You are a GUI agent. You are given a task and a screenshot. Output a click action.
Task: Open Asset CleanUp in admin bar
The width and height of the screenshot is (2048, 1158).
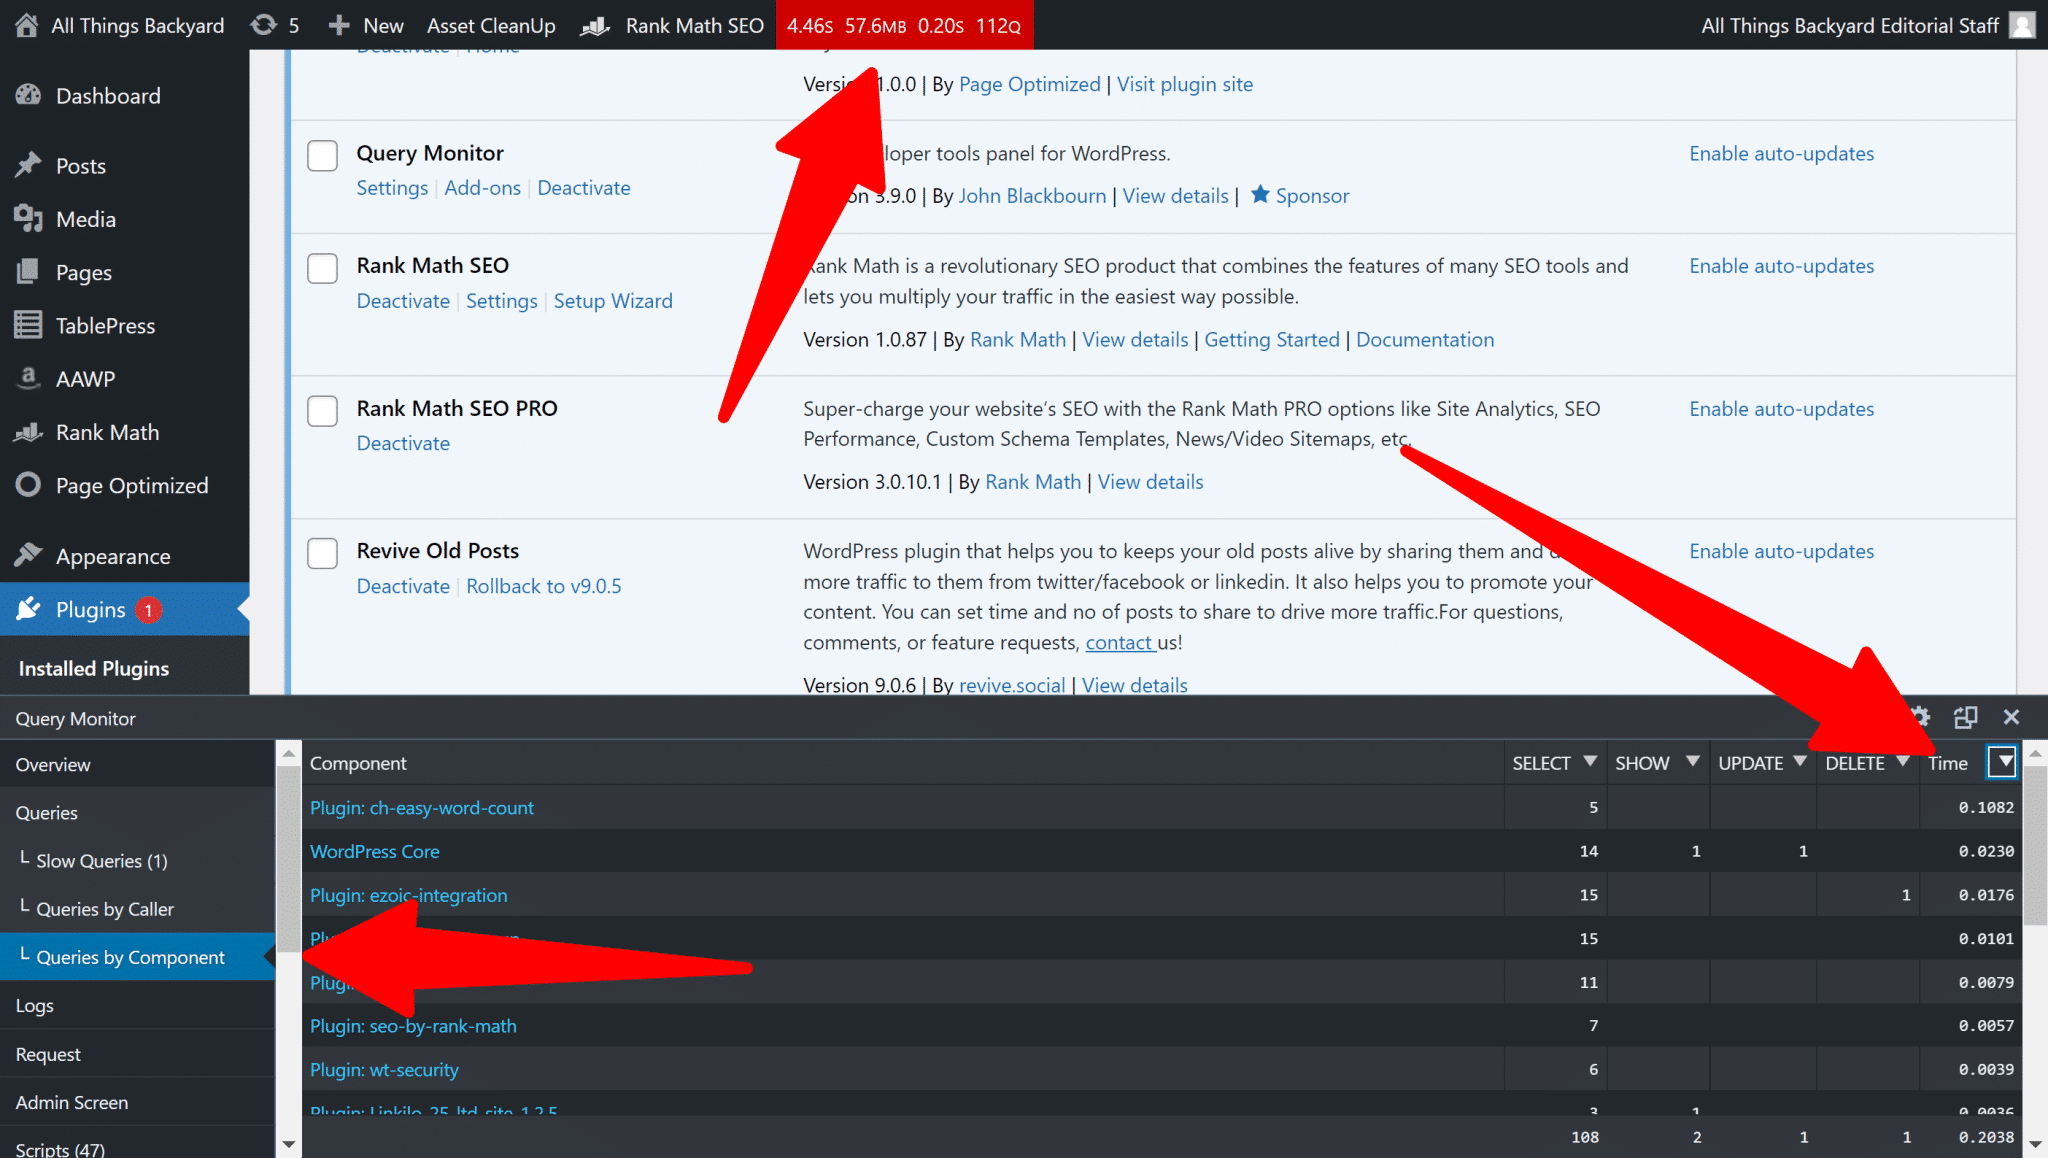coord(491,25)
